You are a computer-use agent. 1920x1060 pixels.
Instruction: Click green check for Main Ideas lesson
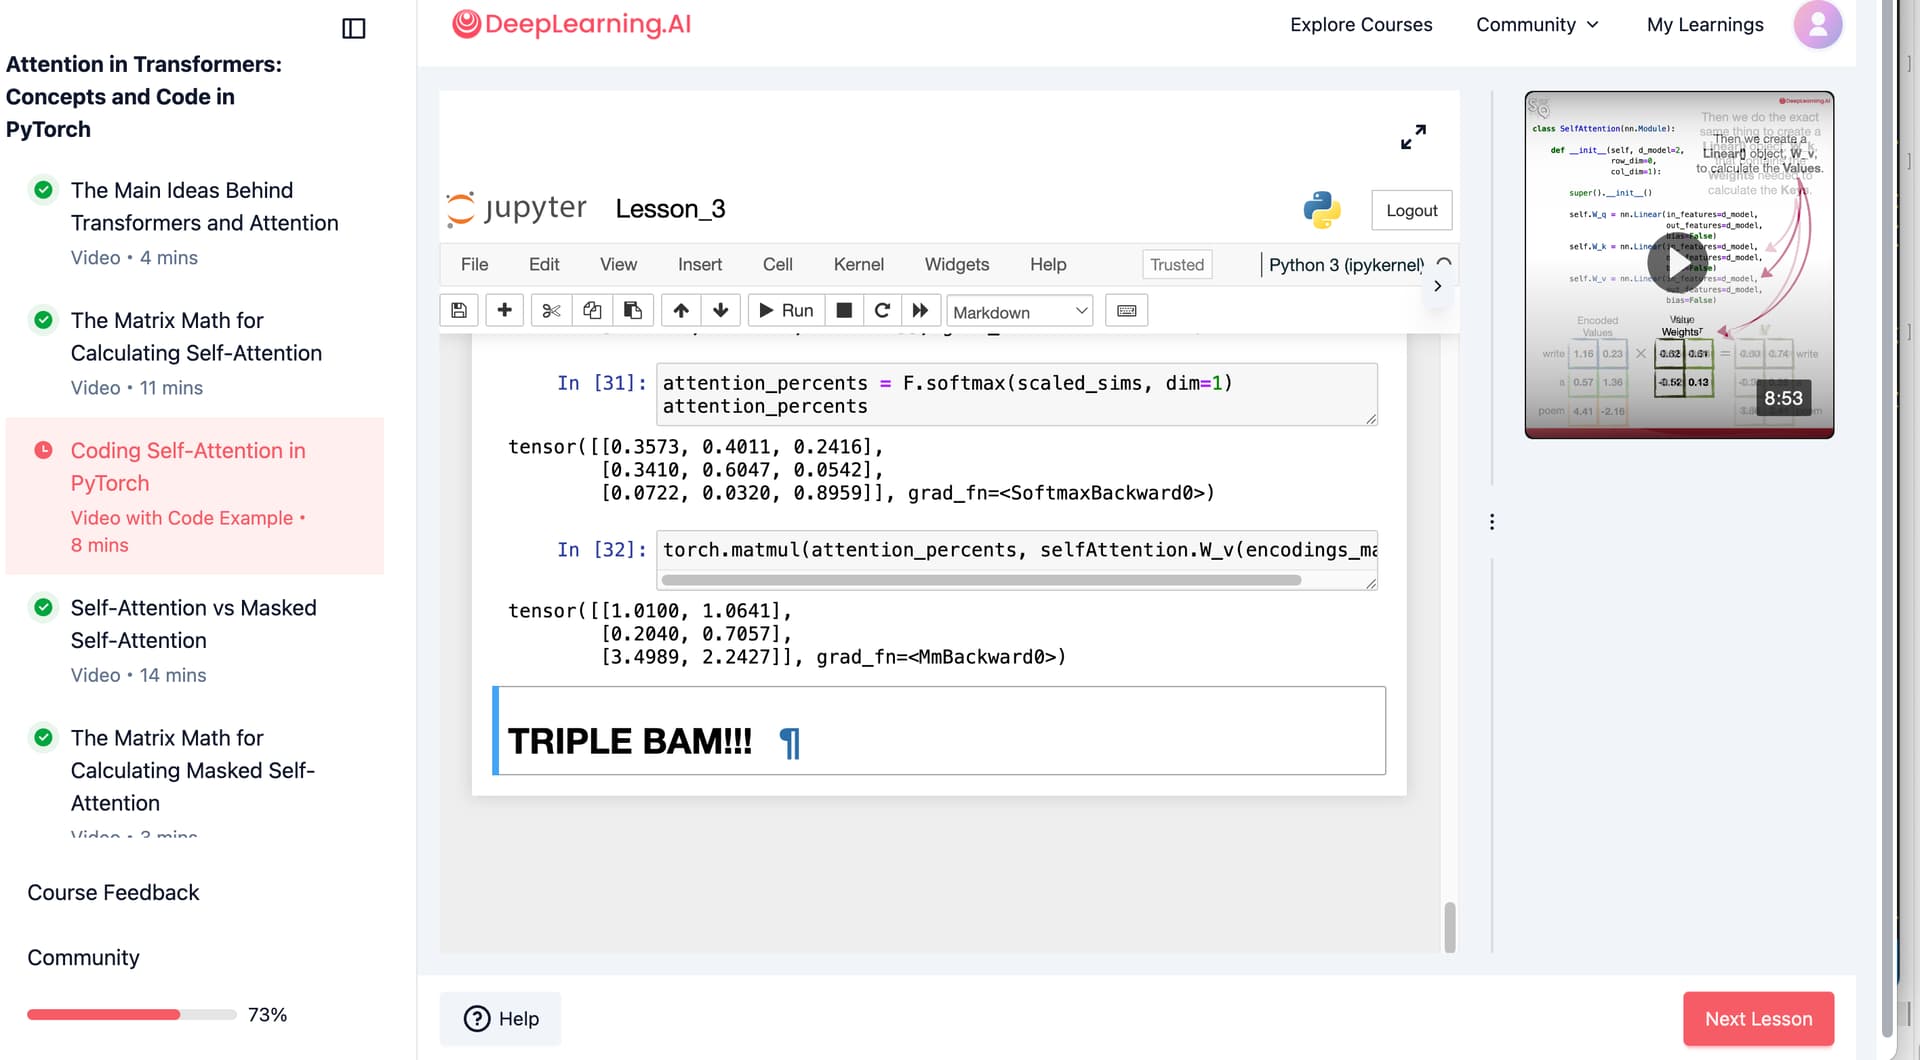click(44, 190)
